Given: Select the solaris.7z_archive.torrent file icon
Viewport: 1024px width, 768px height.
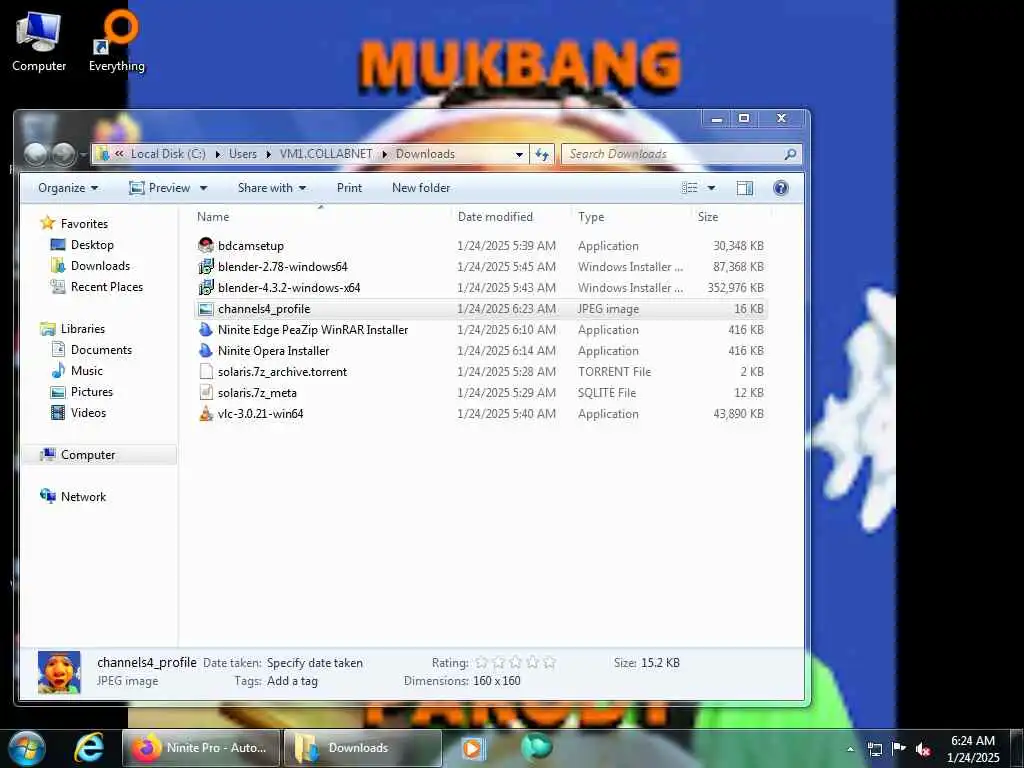Looking at the screenshot, I should pos(206,372).
